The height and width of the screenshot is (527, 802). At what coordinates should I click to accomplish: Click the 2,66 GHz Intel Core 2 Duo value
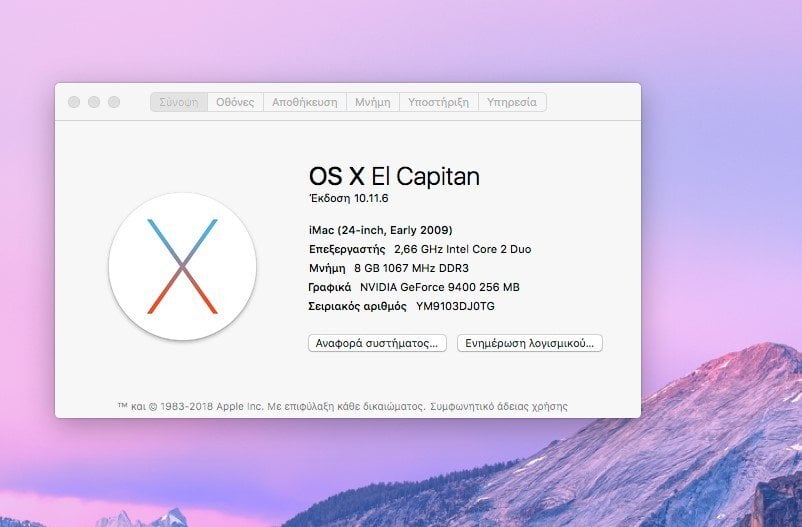pyautogui.click(x=462, y=249)
